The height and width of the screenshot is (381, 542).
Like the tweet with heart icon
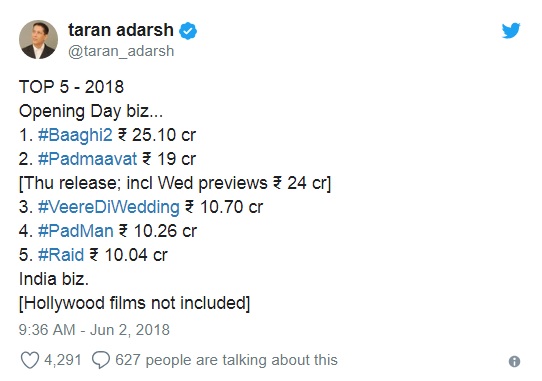coord(30,360)
